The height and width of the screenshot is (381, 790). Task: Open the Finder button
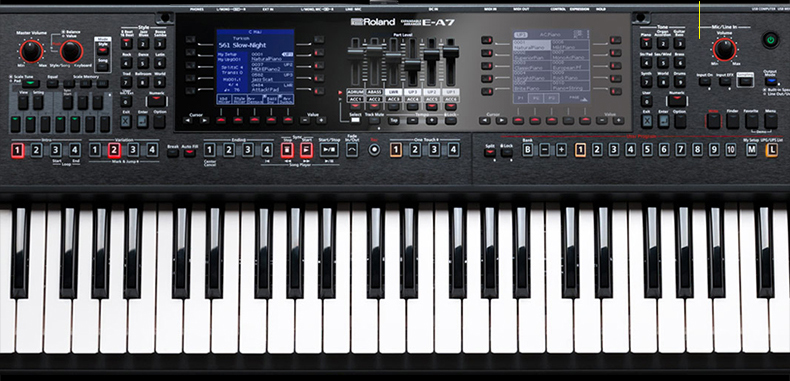[733, 121]
